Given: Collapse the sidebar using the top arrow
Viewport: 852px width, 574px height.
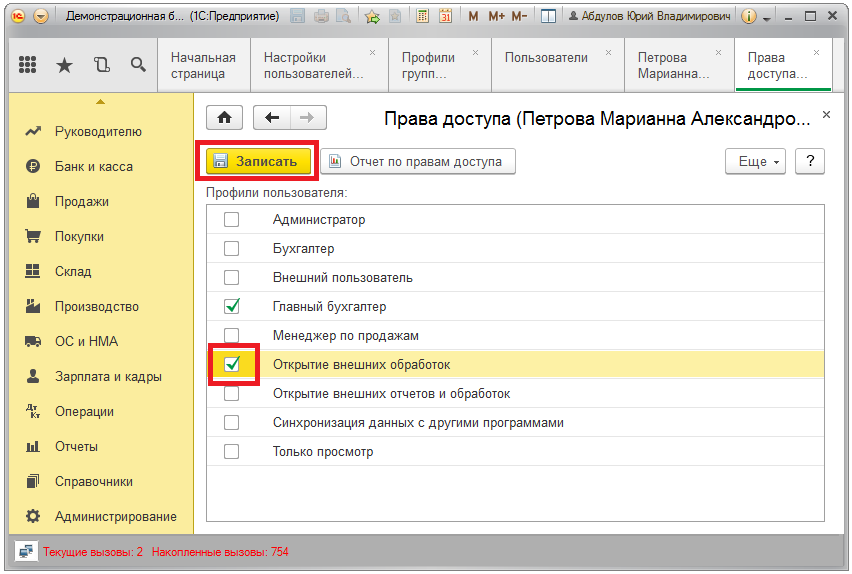Looking at the screenshot, I should click(99, 101).
